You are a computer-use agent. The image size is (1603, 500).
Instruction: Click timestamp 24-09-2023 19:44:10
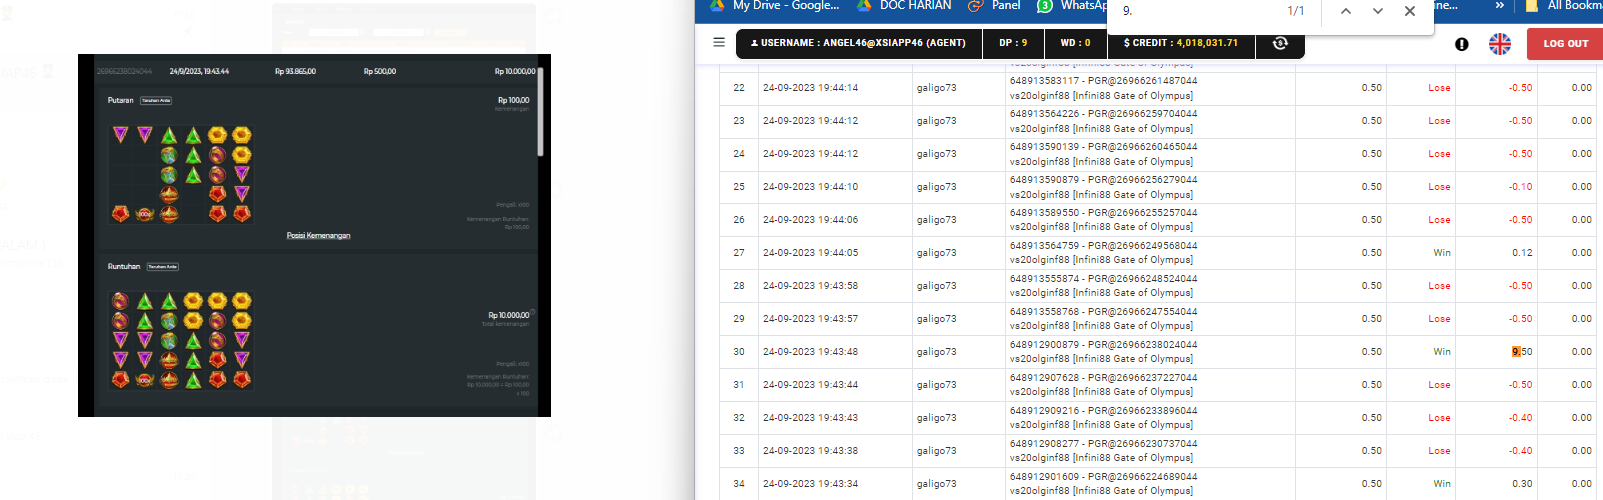point(810,187)
